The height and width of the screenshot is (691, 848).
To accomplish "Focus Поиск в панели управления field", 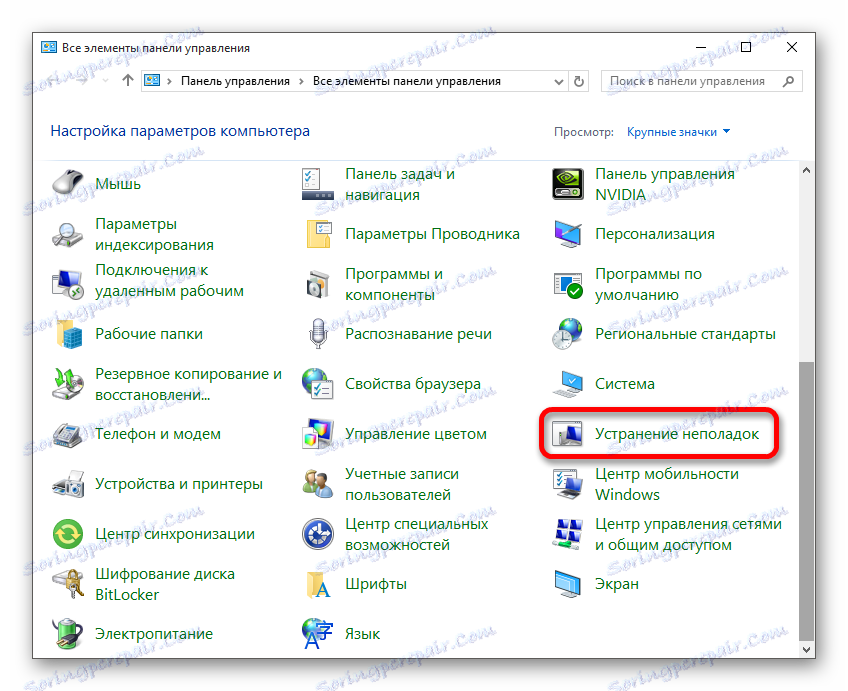I will pos(701,81).
